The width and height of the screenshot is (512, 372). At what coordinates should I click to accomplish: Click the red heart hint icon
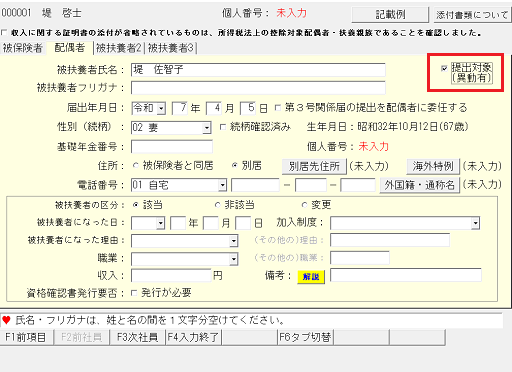[x=6, y=320]
